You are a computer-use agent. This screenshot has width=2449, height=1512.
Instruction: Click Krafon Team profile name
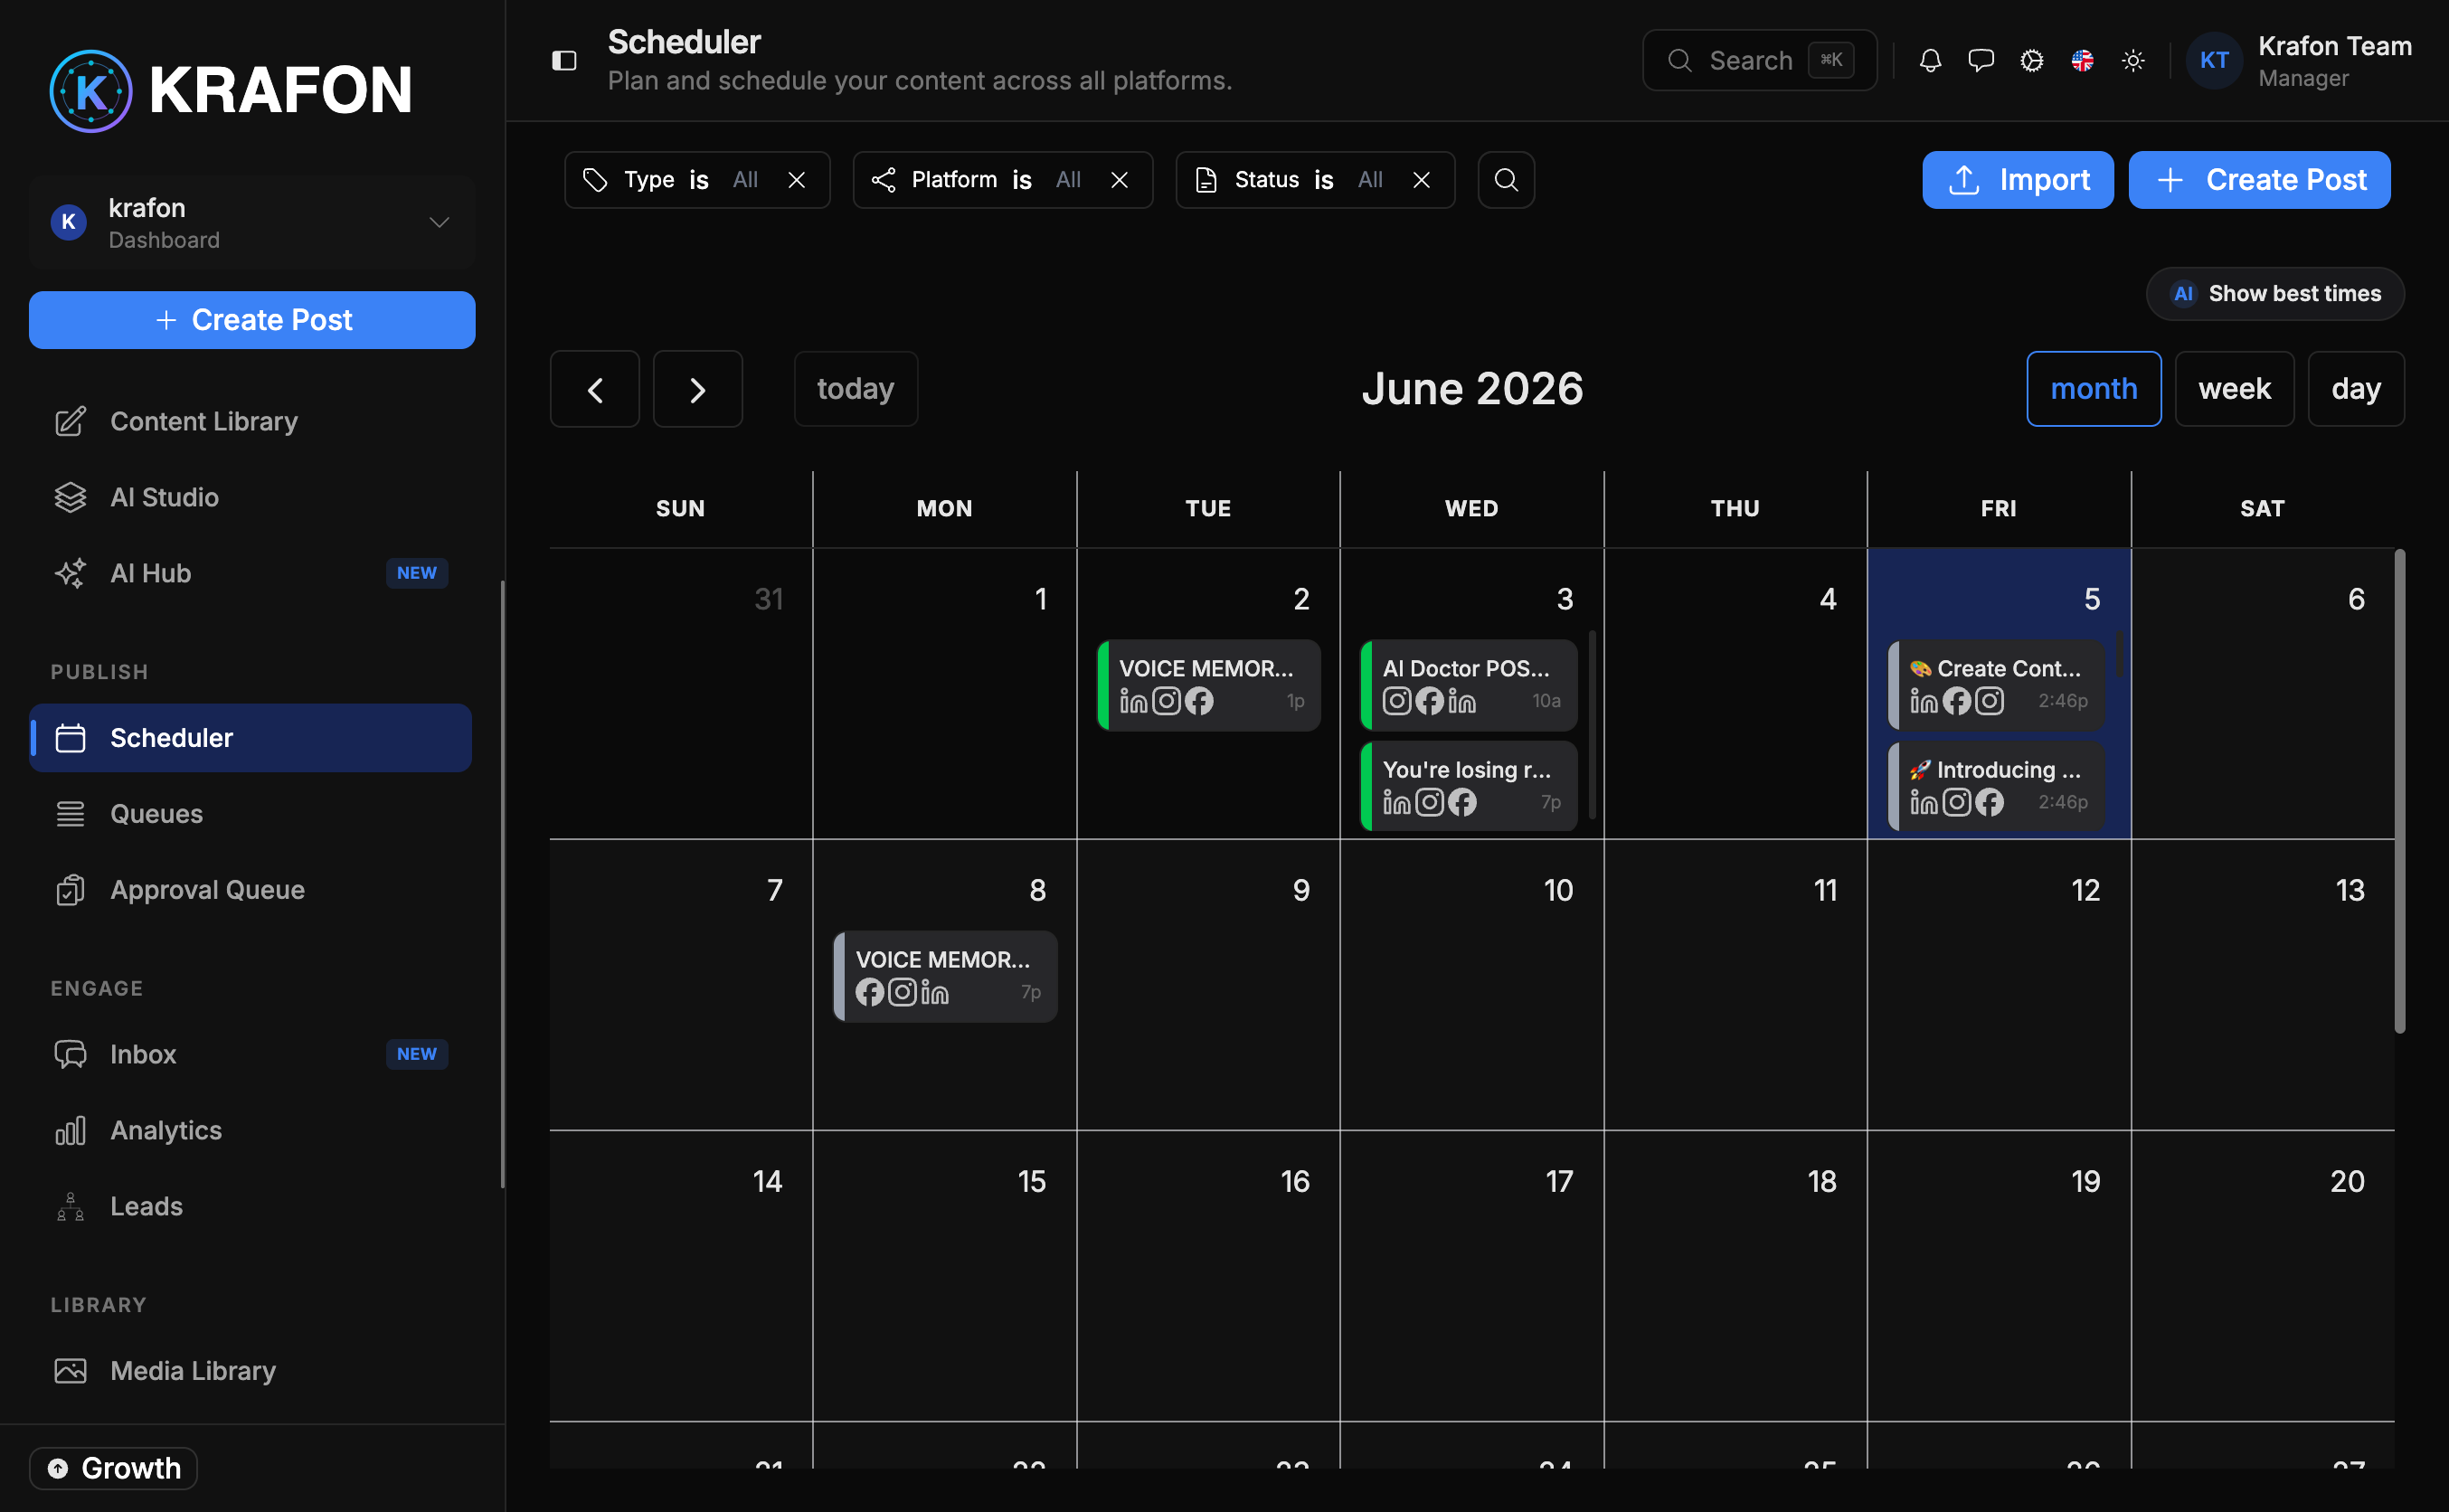pyautogui.click(x=2334, y=46)
